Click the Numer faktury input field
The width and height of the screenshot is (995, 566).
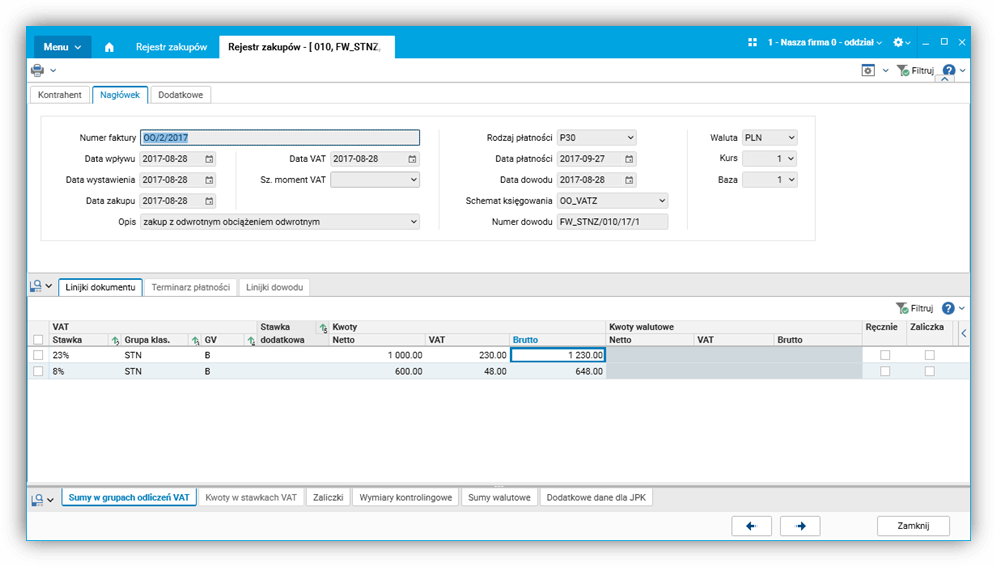(x=280, y=138)
